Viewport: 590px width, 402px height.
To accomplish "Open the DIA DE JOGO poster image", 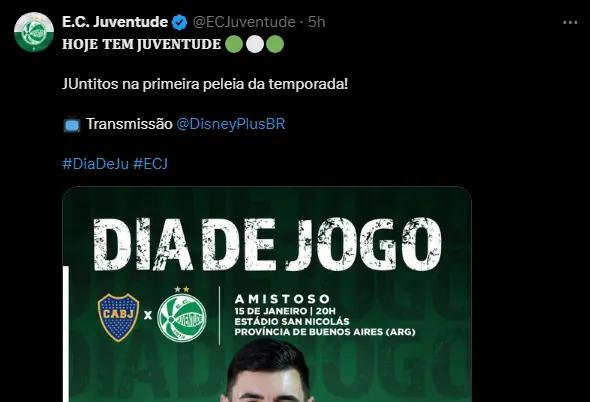I will [x=267, y=294].
